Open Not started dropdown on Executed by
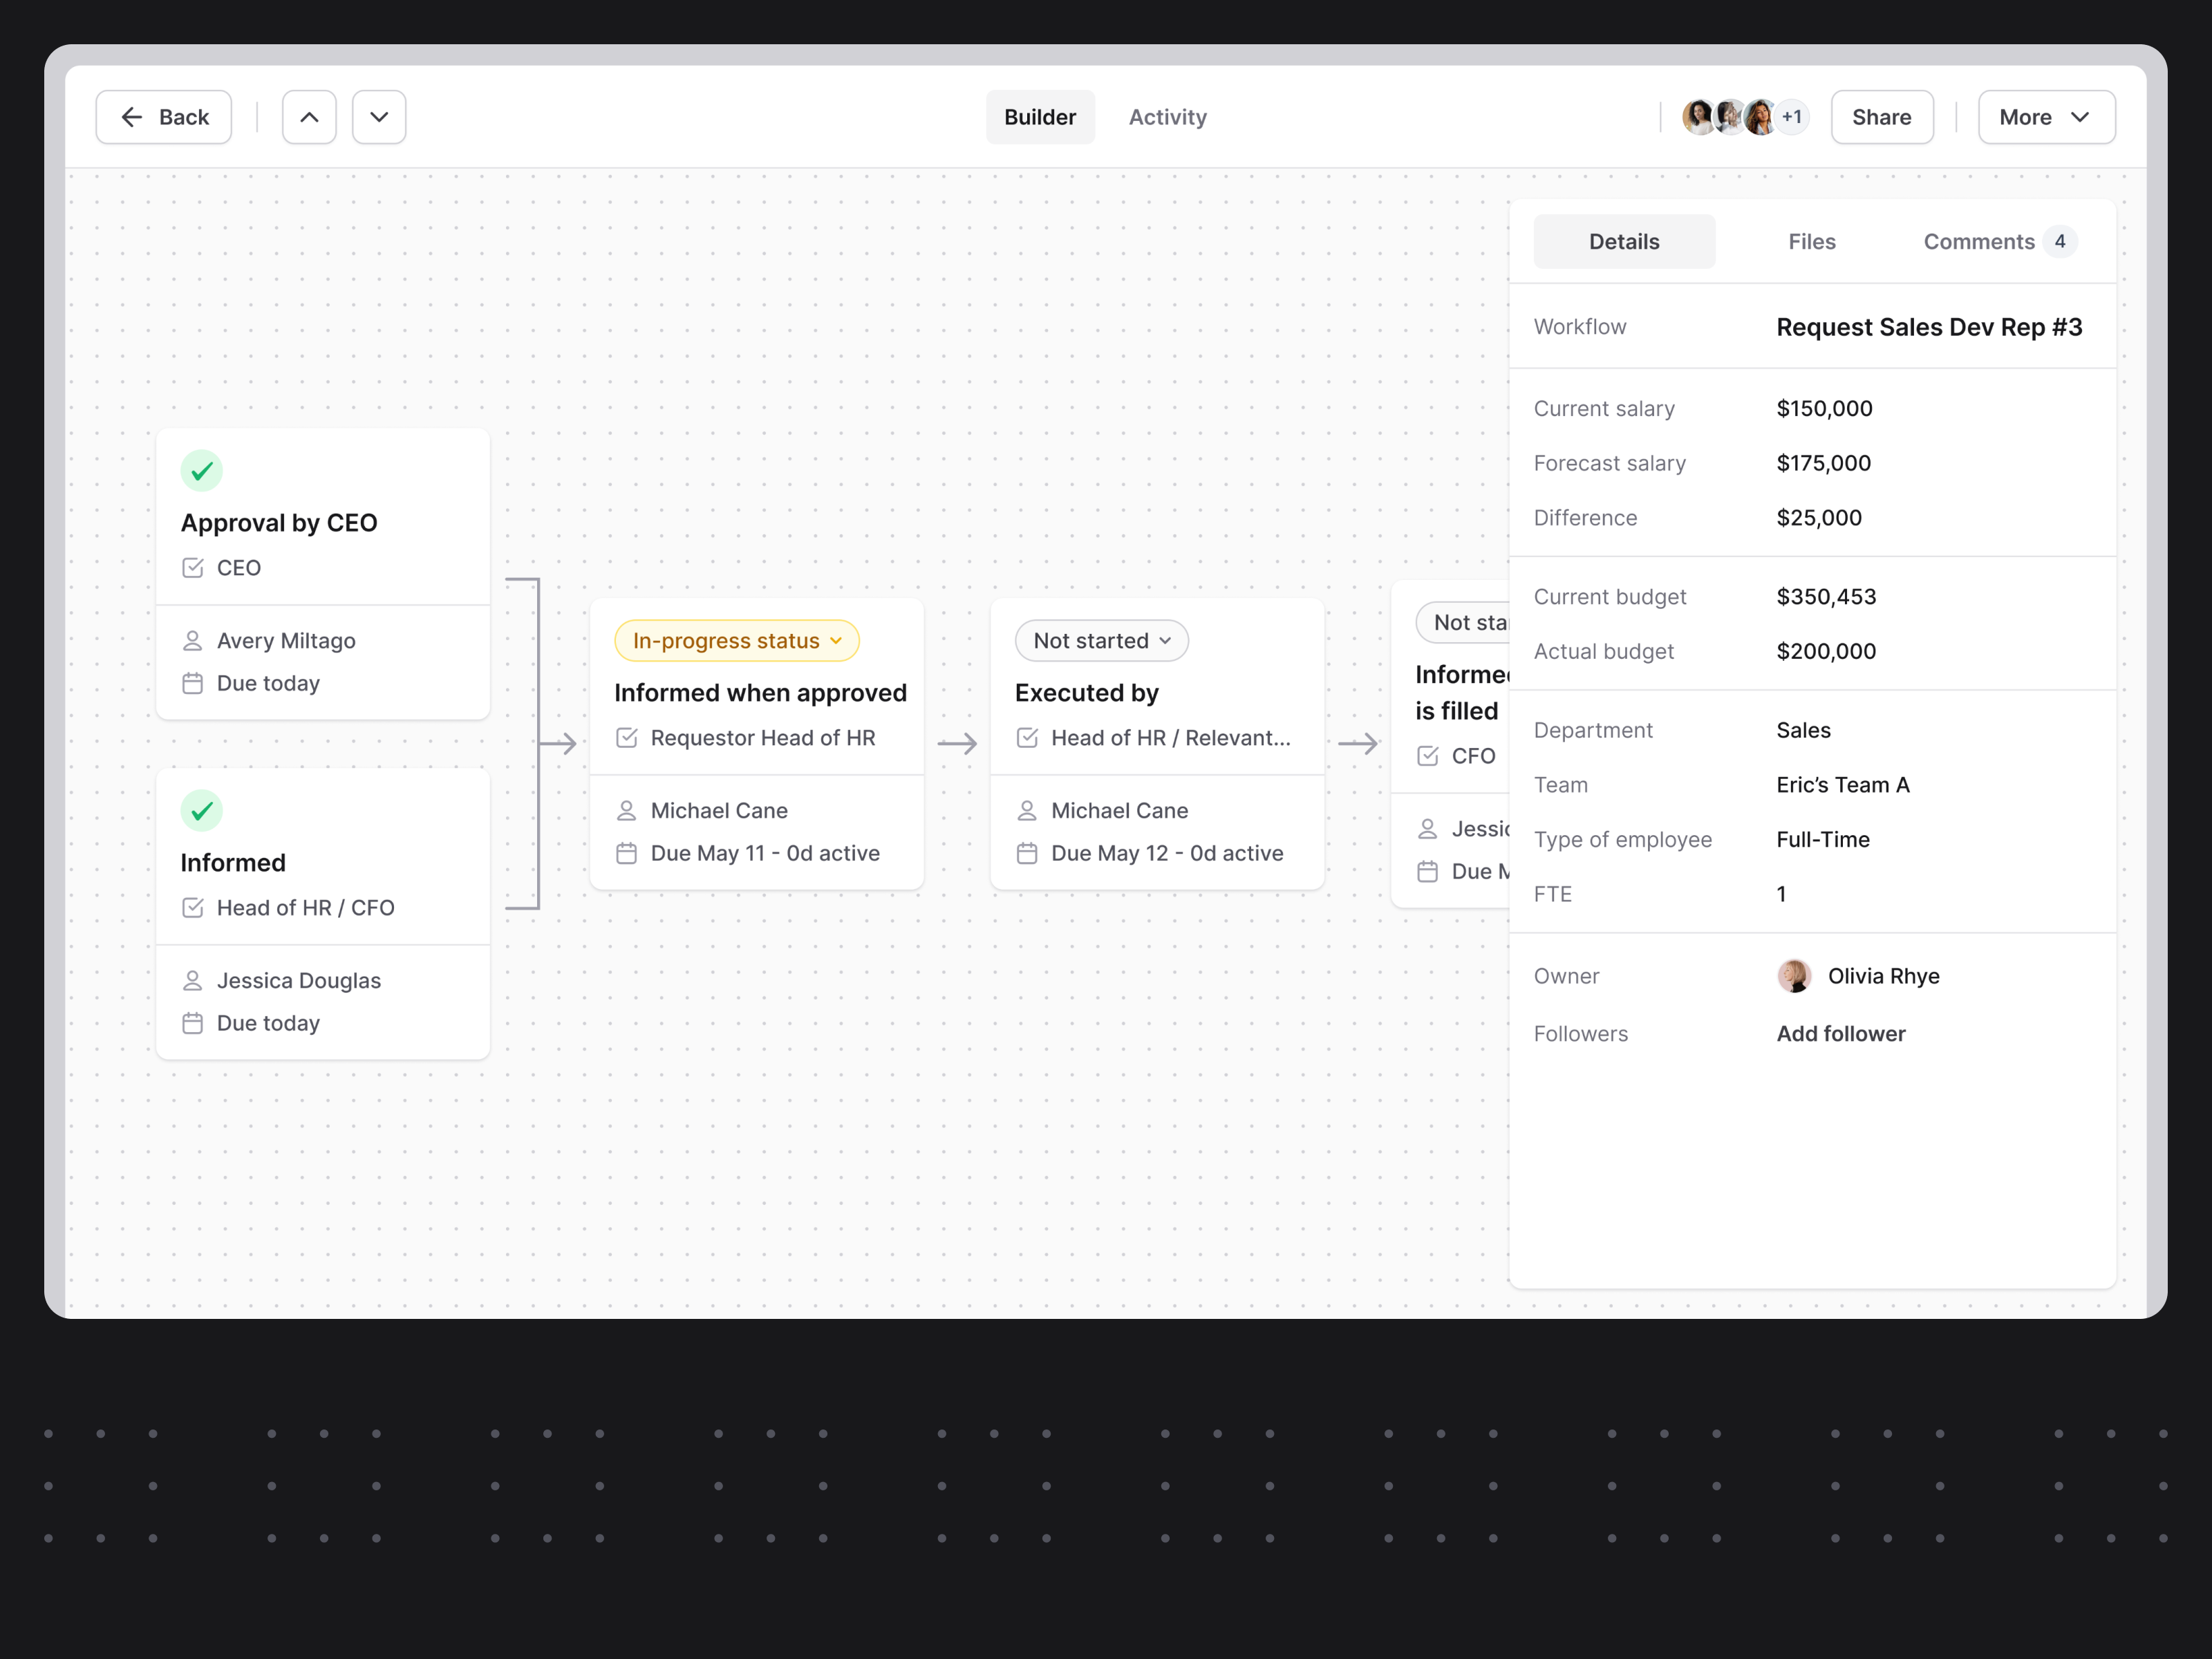 1102,640
